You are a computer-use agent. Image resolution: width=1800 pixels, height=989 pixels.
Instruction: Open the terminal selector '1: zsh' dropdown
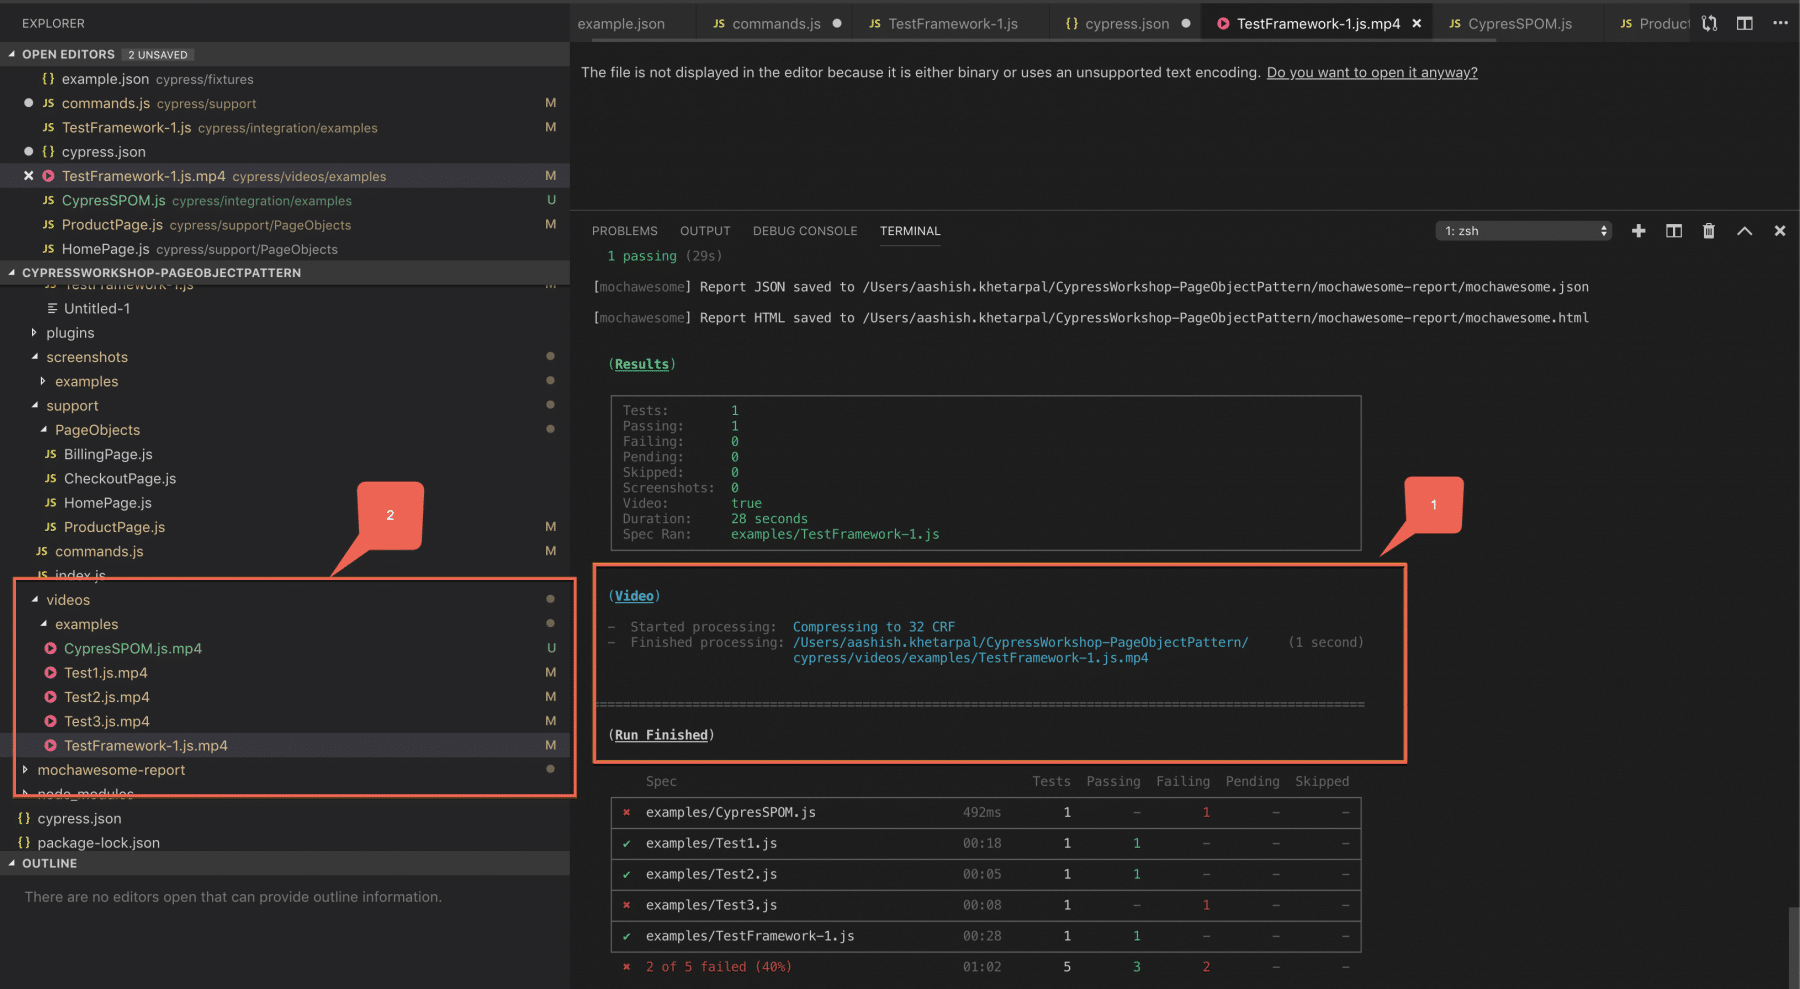pyautogui.click(x=1524, y=231)
